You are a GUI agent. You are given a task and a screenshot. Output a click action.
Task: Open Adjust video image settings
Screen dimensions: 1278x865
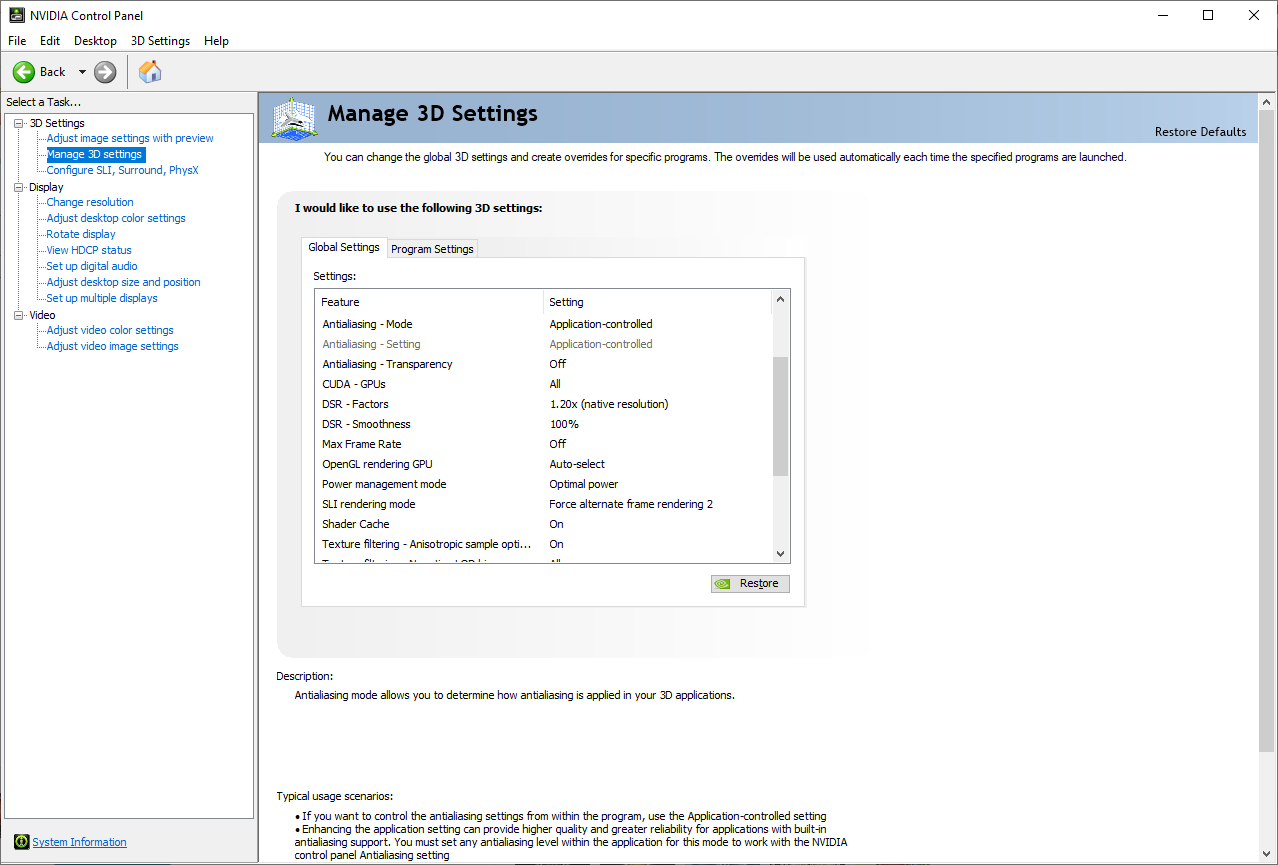112,346
